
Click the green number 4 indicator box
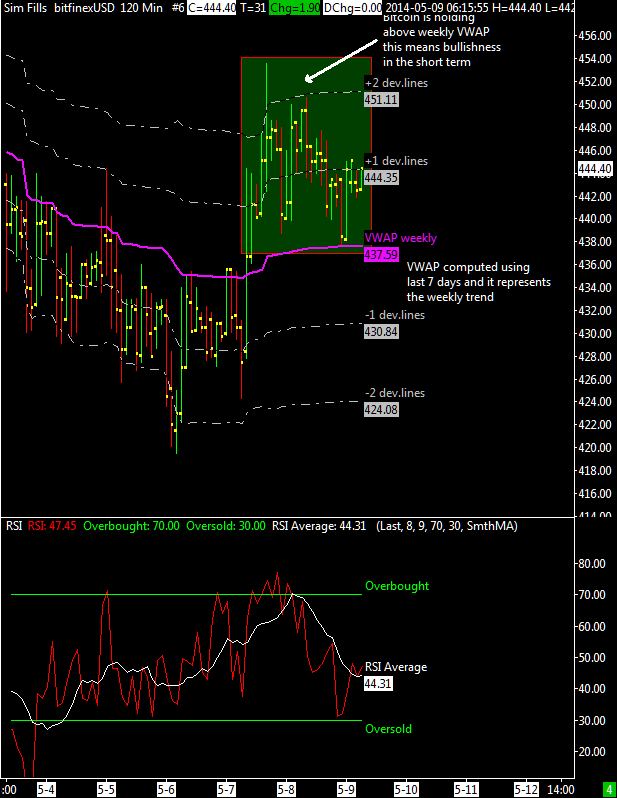(609, 788)
